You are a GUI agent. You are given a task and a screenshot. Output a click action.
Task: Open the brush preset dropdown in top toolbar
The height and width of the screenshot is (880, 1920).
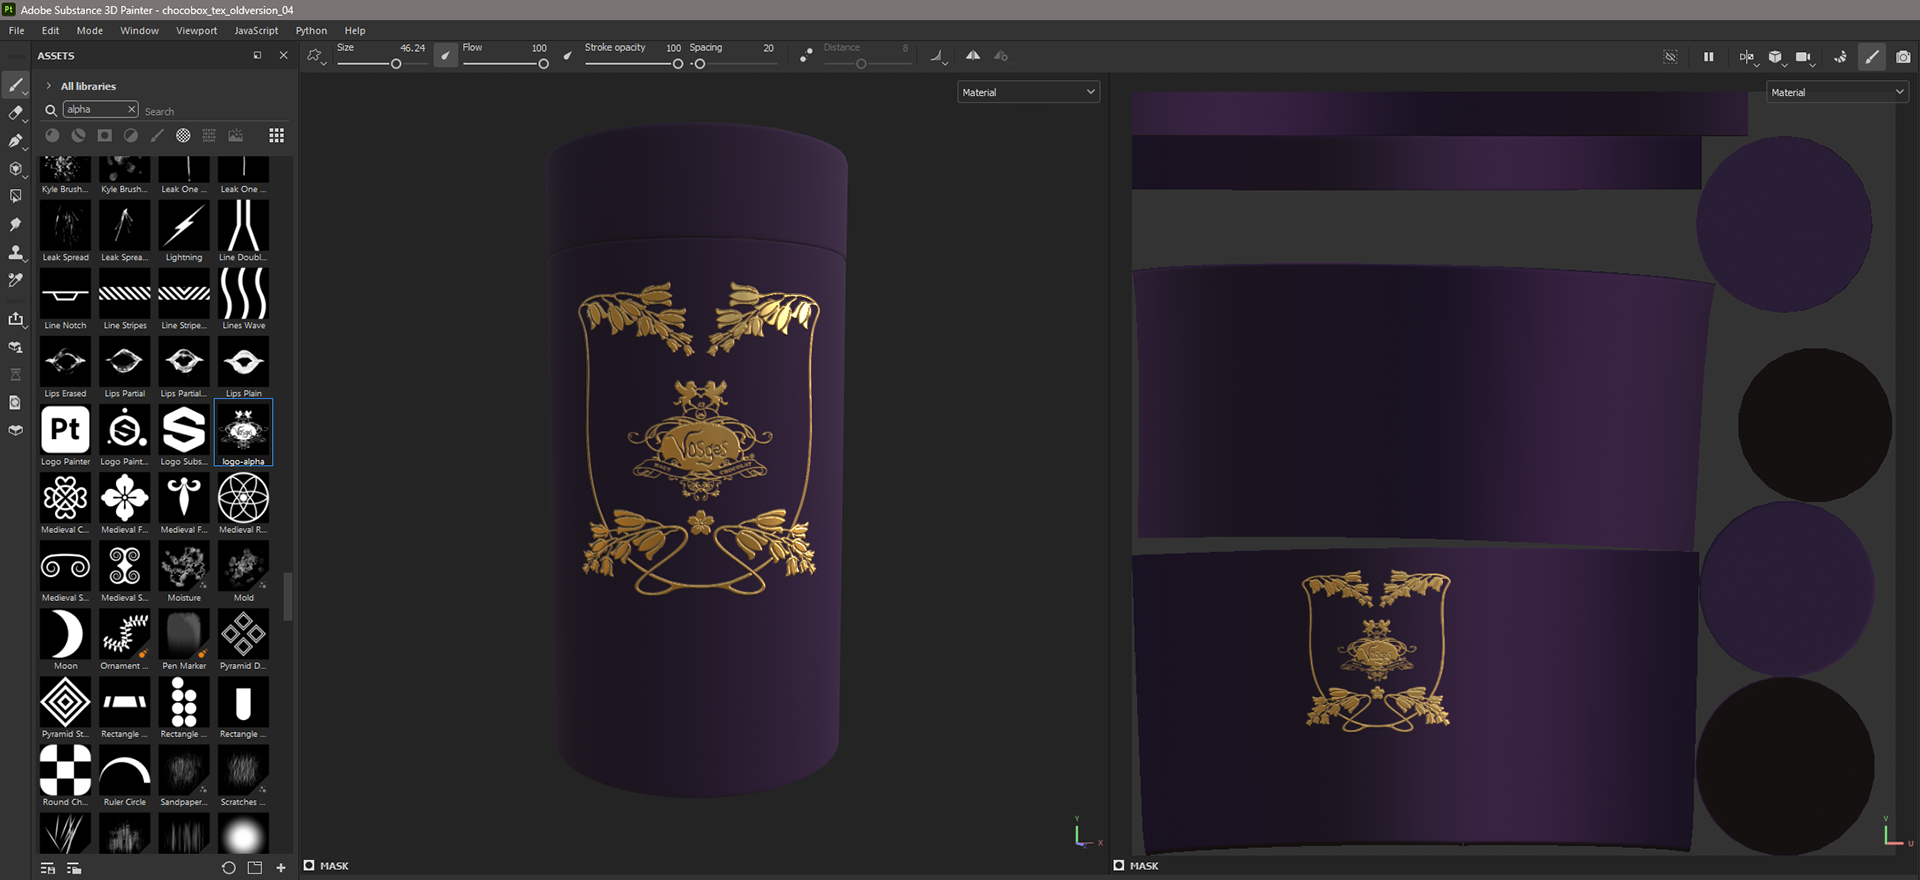coord(316,56)
